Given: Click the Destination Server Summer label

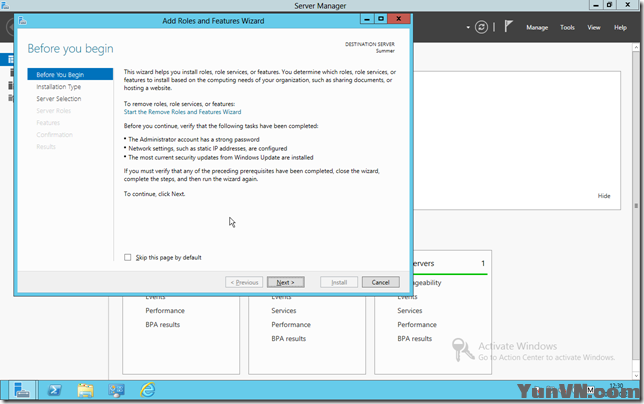Looking at the screenshot, I should (370, 47).
